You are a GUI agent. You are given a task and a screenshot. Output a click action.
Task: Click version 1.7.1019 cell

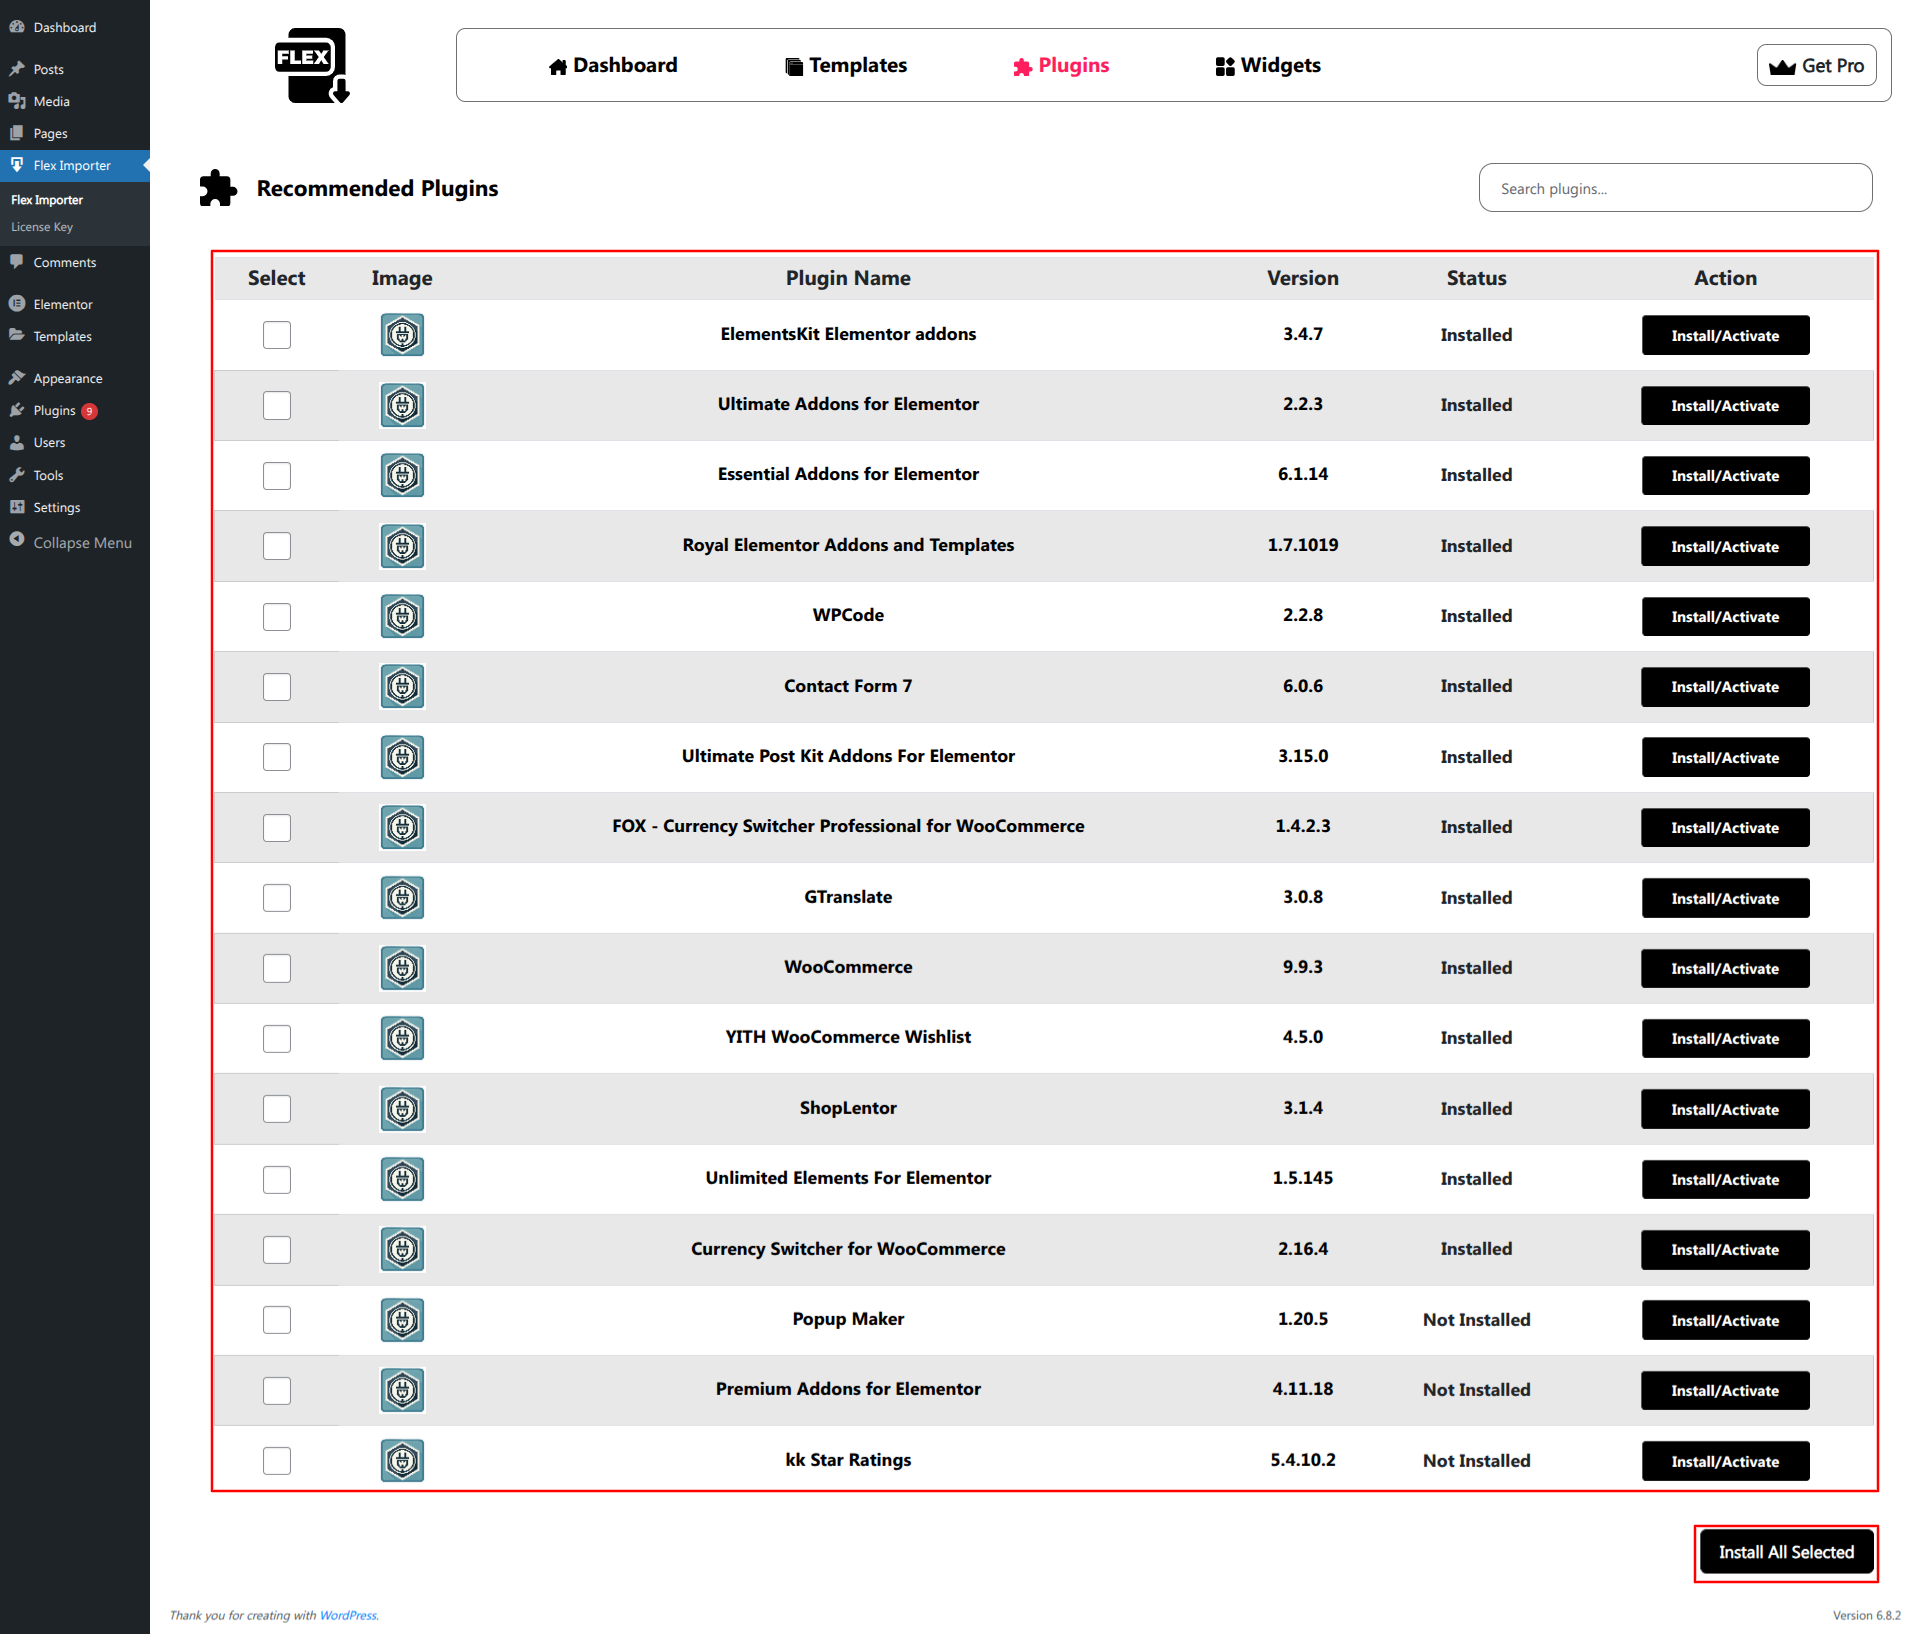tap(1302, 545)
